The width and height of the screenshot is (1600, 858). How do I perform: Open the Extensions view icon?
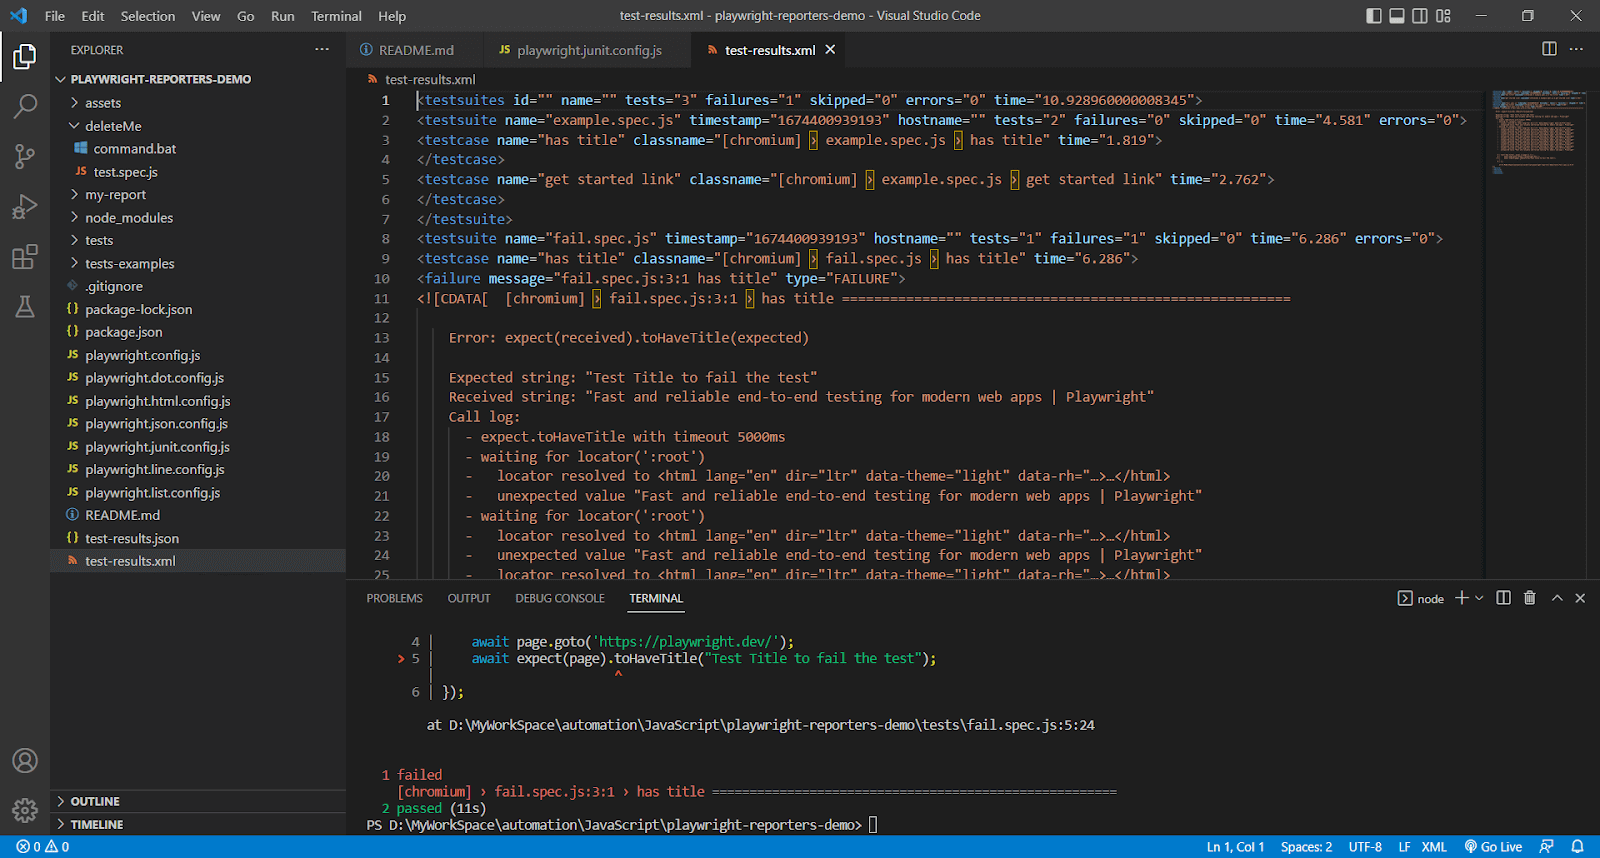point(25,257)
